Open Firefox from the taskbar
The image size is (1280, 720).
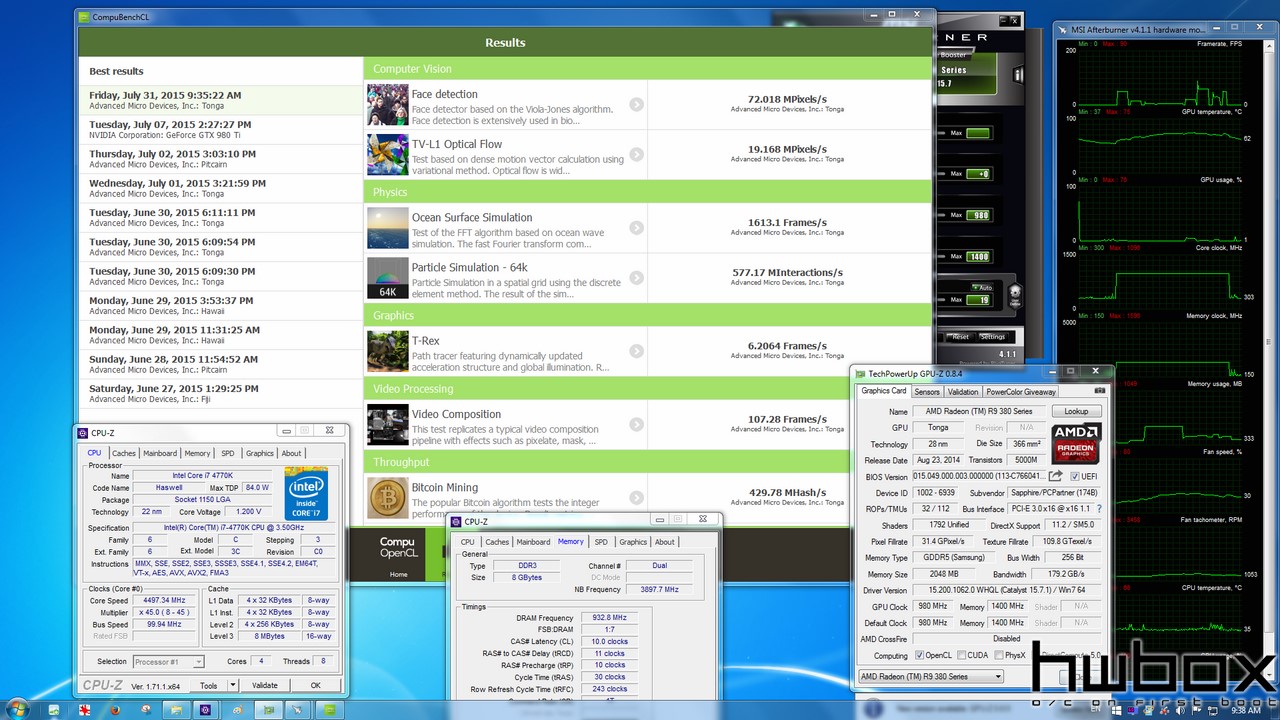(115, 709)
